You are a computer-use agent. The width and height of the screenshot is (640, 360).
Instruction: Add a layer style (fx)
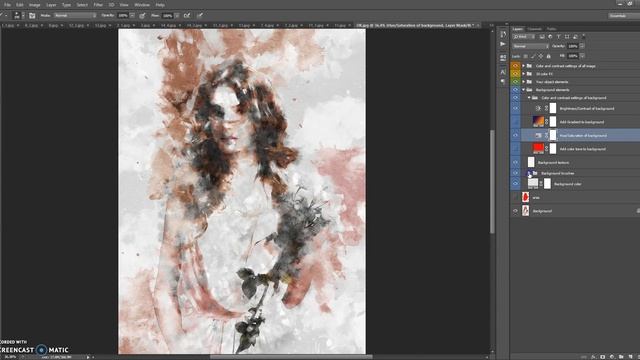click(x=593, y=357)
